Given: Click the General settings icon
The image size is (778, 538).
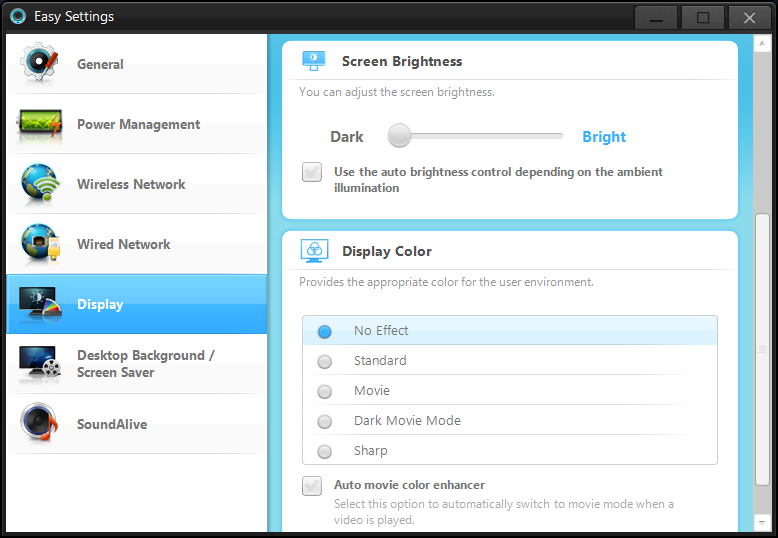Looking at the screenshot, I should click(40, 64).
